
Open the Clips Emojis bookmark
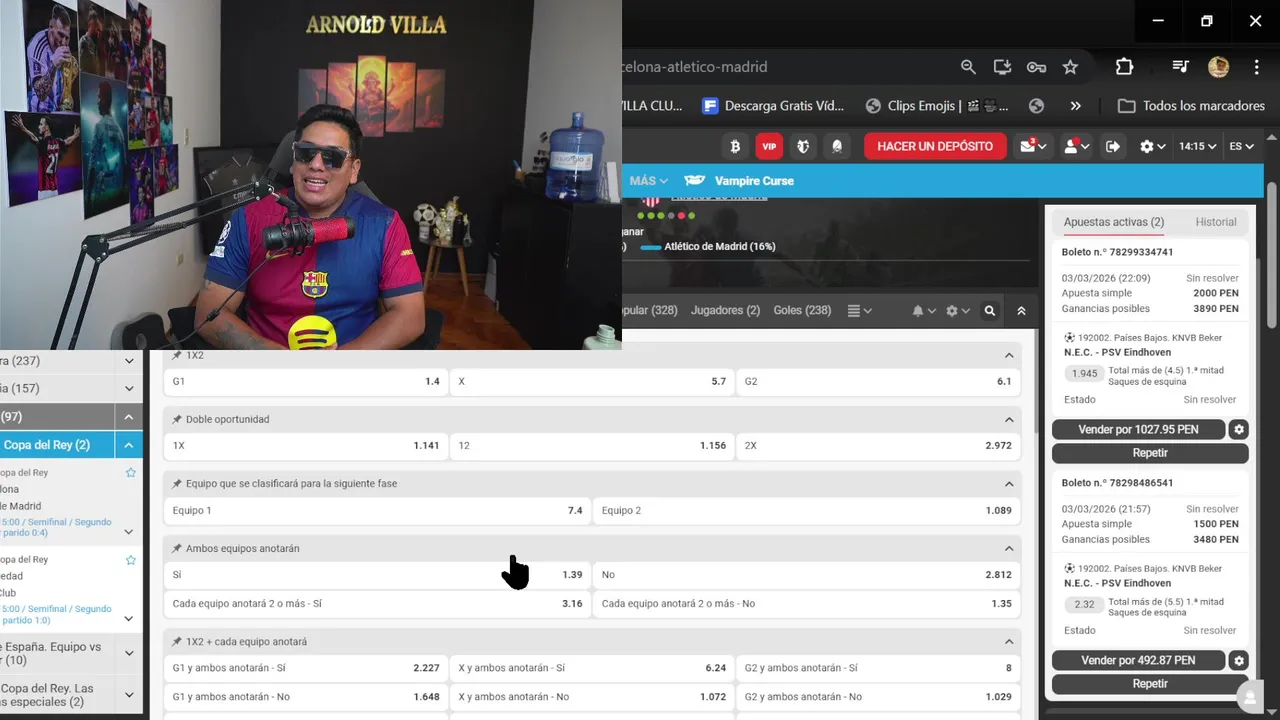(936, 106)
